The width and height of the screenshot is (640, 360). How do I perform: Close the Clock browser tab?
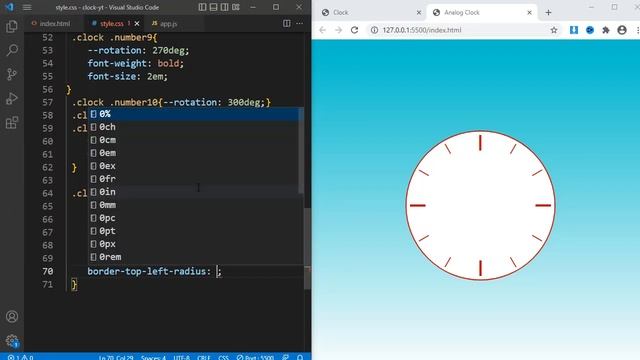(419, 13)
